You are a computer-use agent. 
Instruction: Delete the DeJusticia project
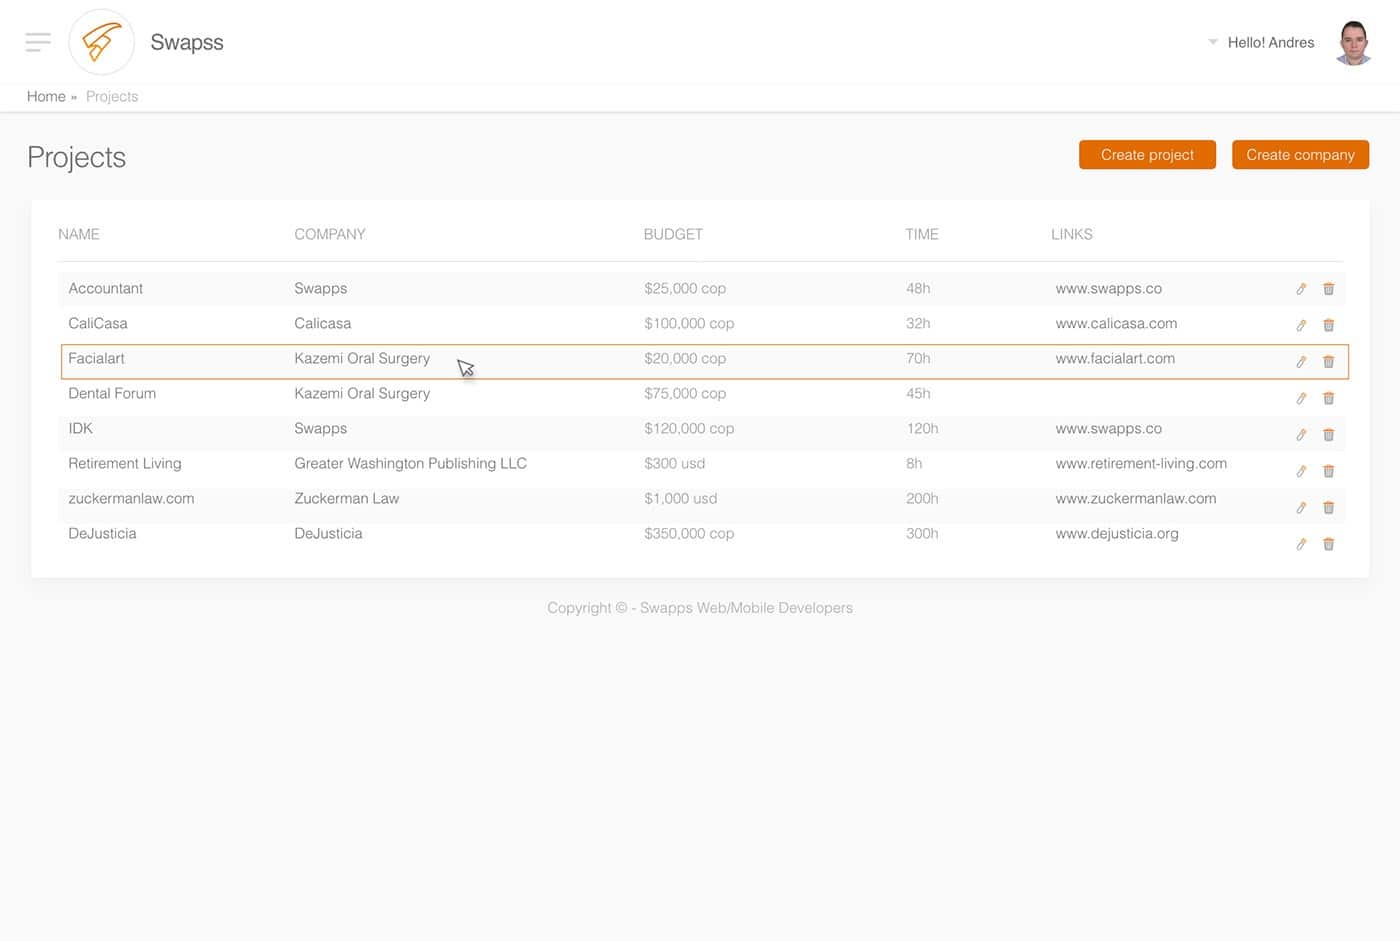[1329, 544]
